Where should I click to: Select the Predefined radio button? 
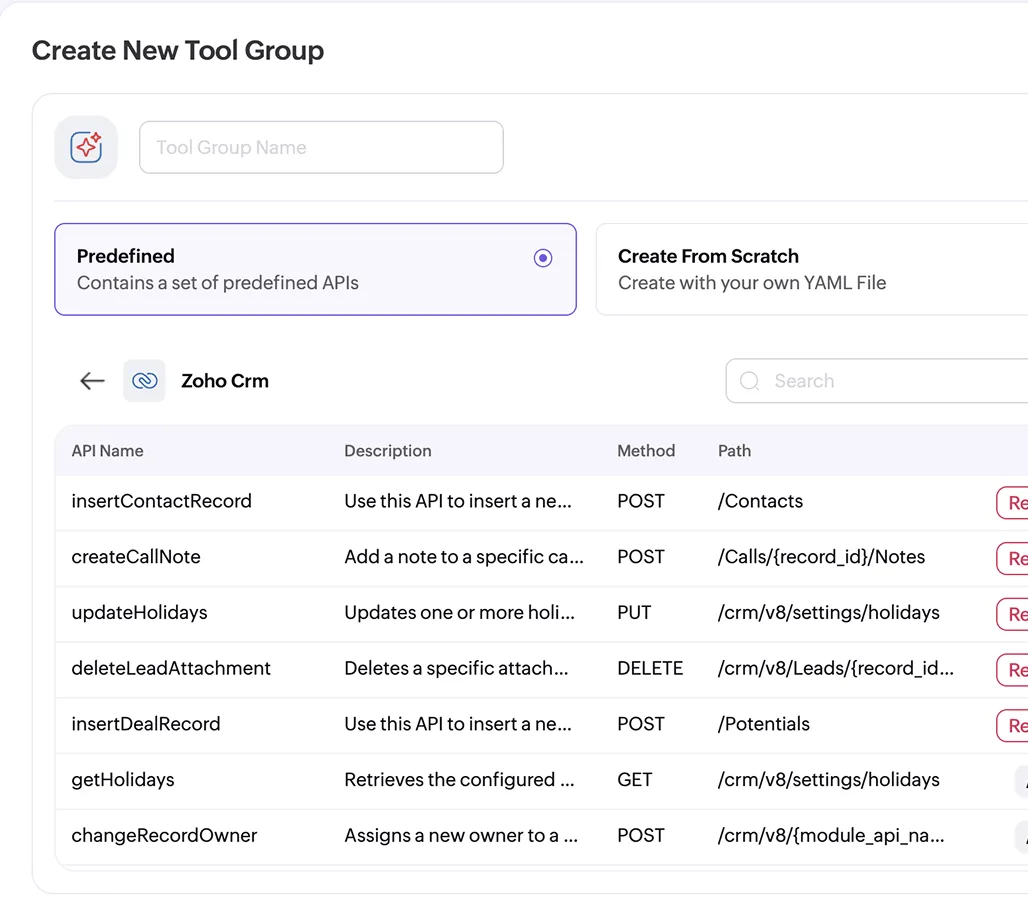[543, 258]
